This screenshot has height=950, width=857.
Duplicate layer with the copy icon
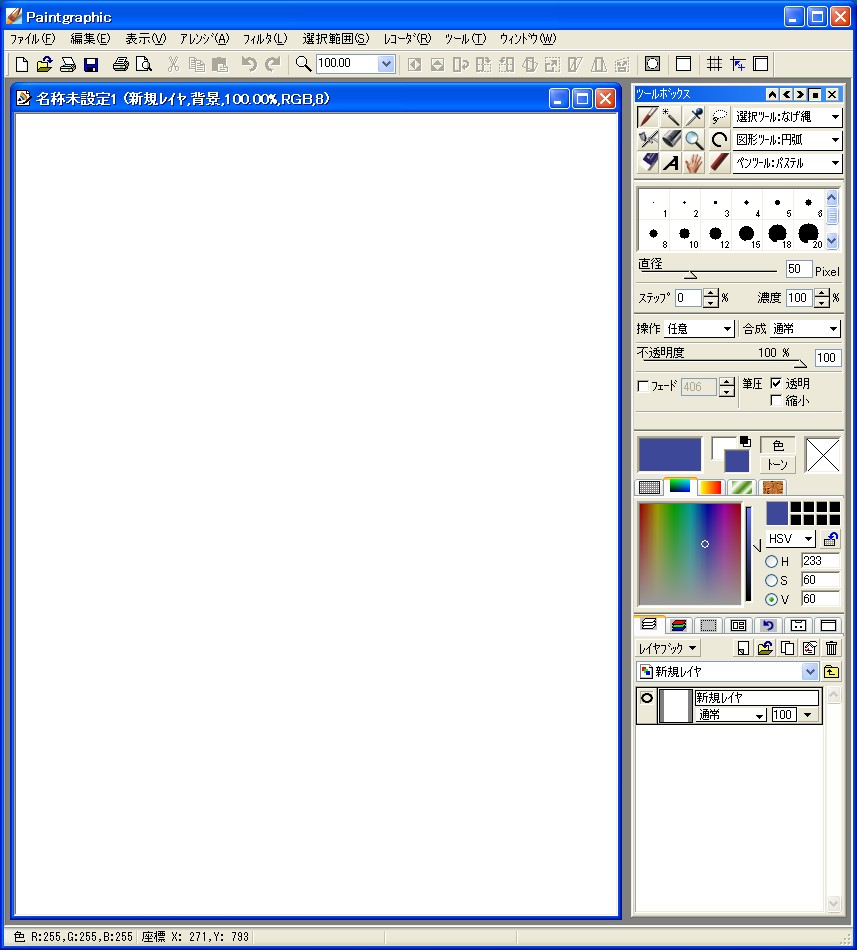pos(787,648)
